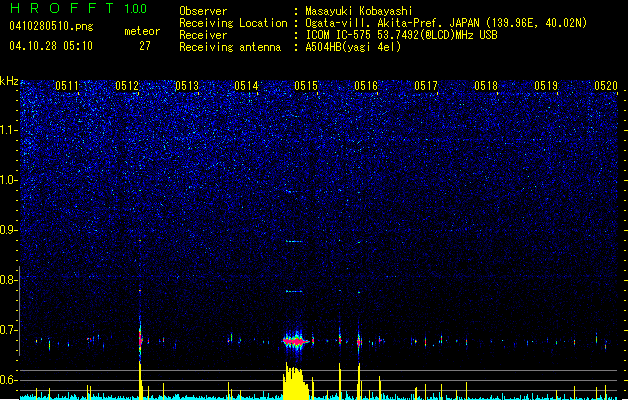
Task: Click the 0519 time marker
Action: click(546, 86)
